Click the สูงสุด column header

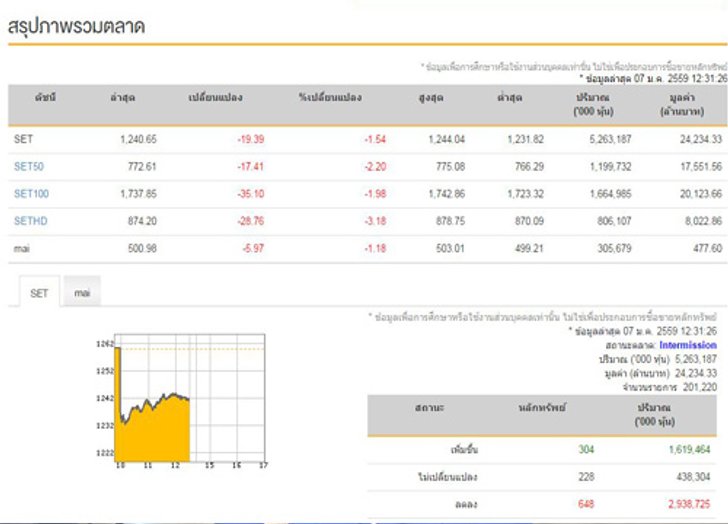coord(431,98)
